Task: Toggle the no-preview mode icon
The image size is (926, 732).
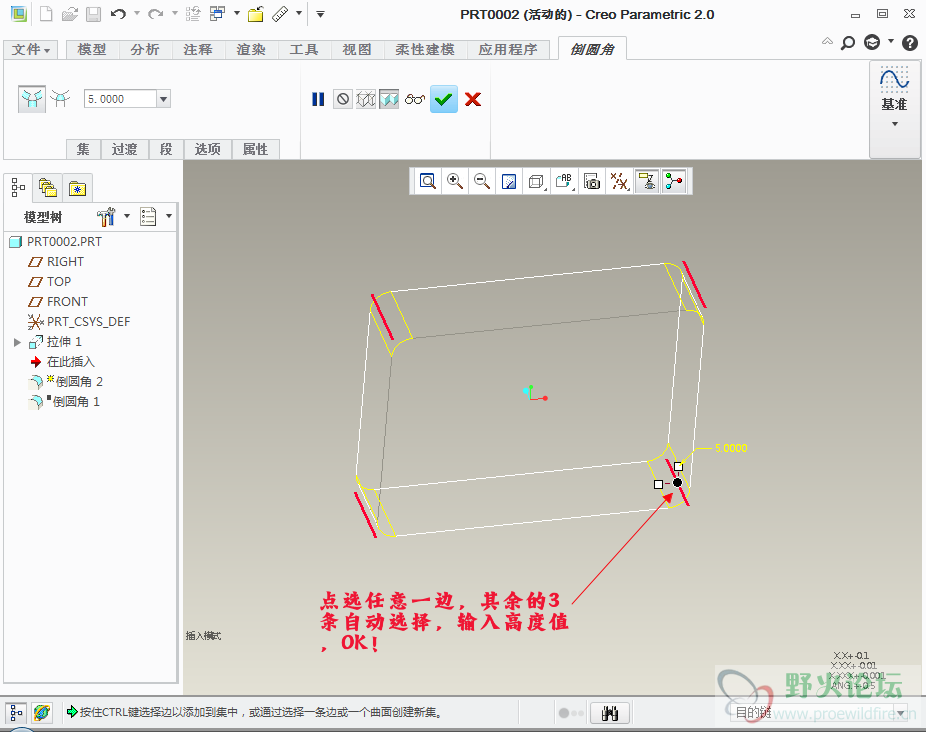Action: (x=343, y=99)
